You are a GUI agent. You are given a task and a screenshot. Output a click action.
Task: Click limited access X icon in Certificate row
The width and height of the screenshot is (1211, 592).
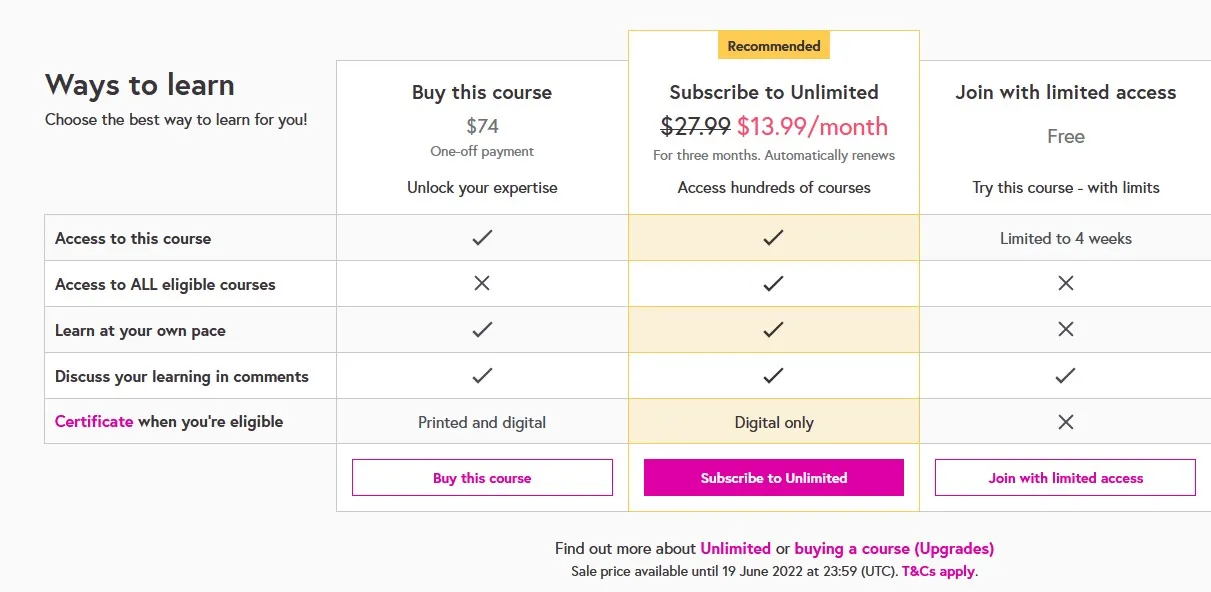click(1066, 422)
